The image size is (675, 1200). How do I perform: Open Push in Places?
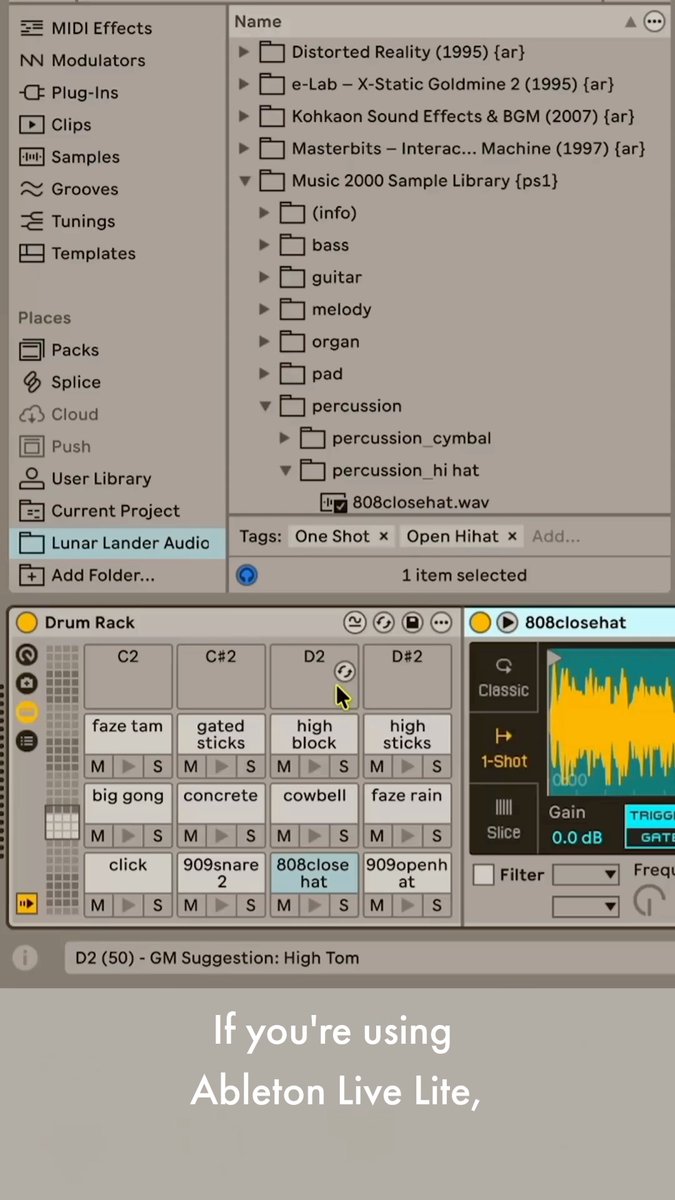point(56,446)
